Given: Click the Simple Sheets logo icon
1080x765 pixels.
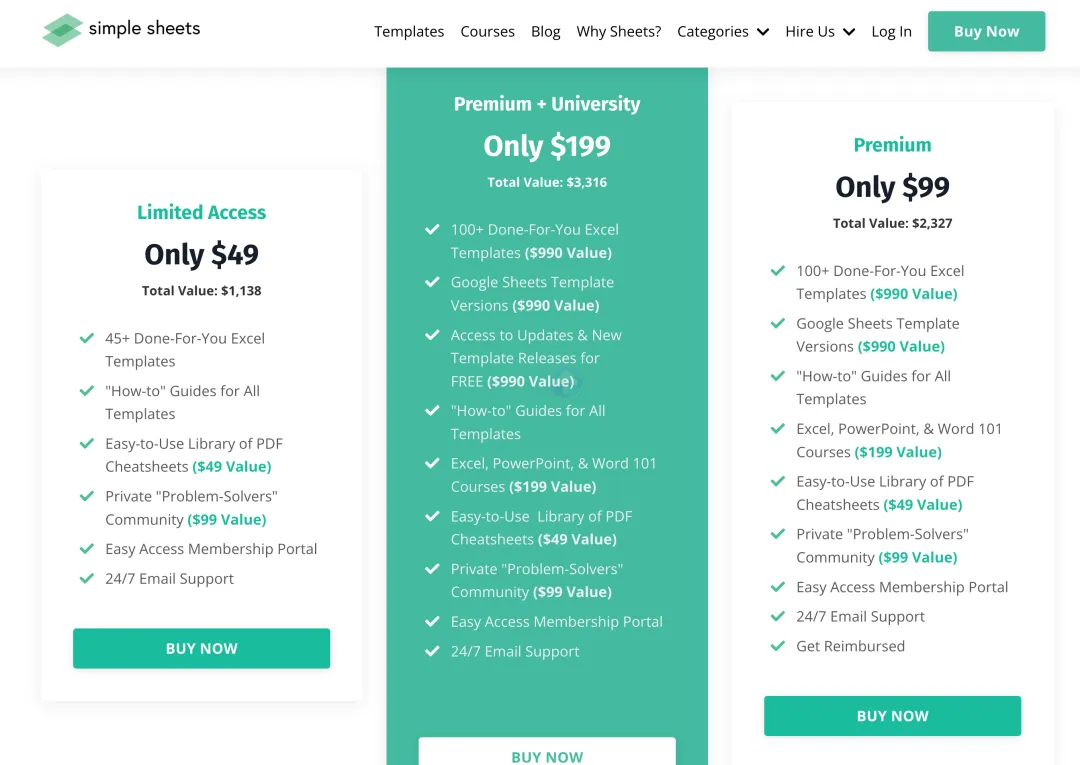Looking at the screenshot, I should [63, 30].
